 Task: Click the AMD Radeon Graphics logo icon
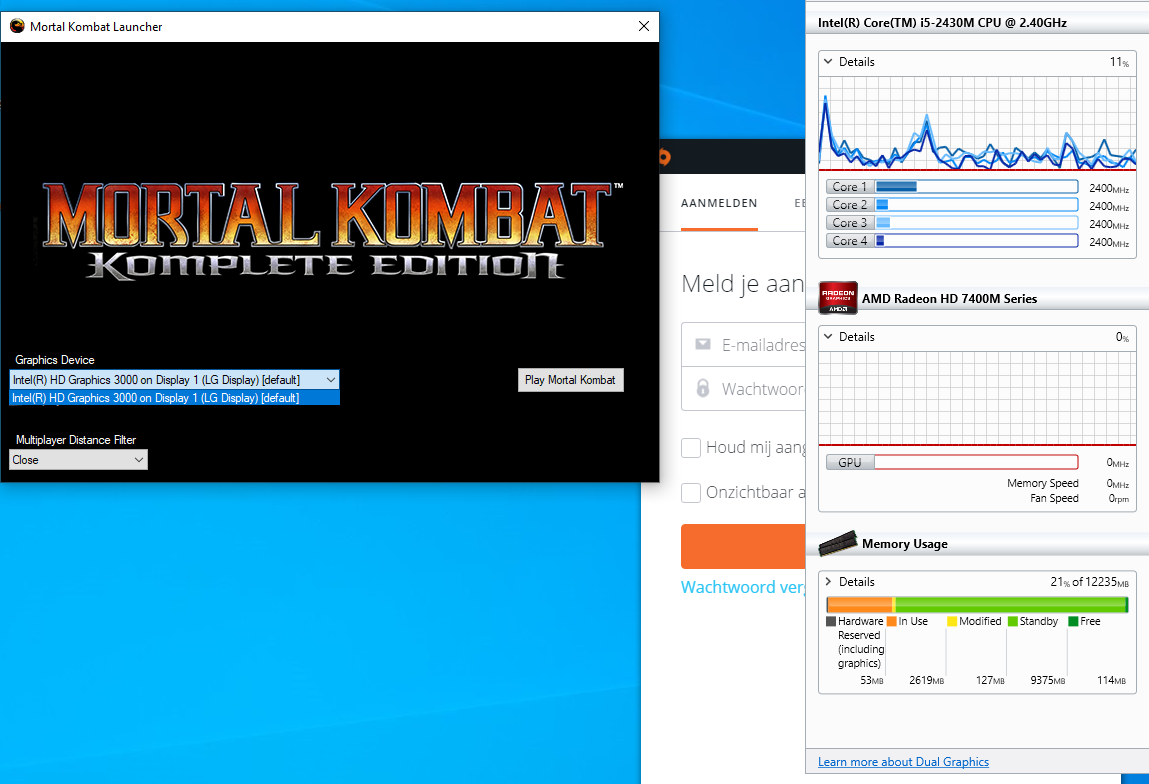(x=838, y=298)
